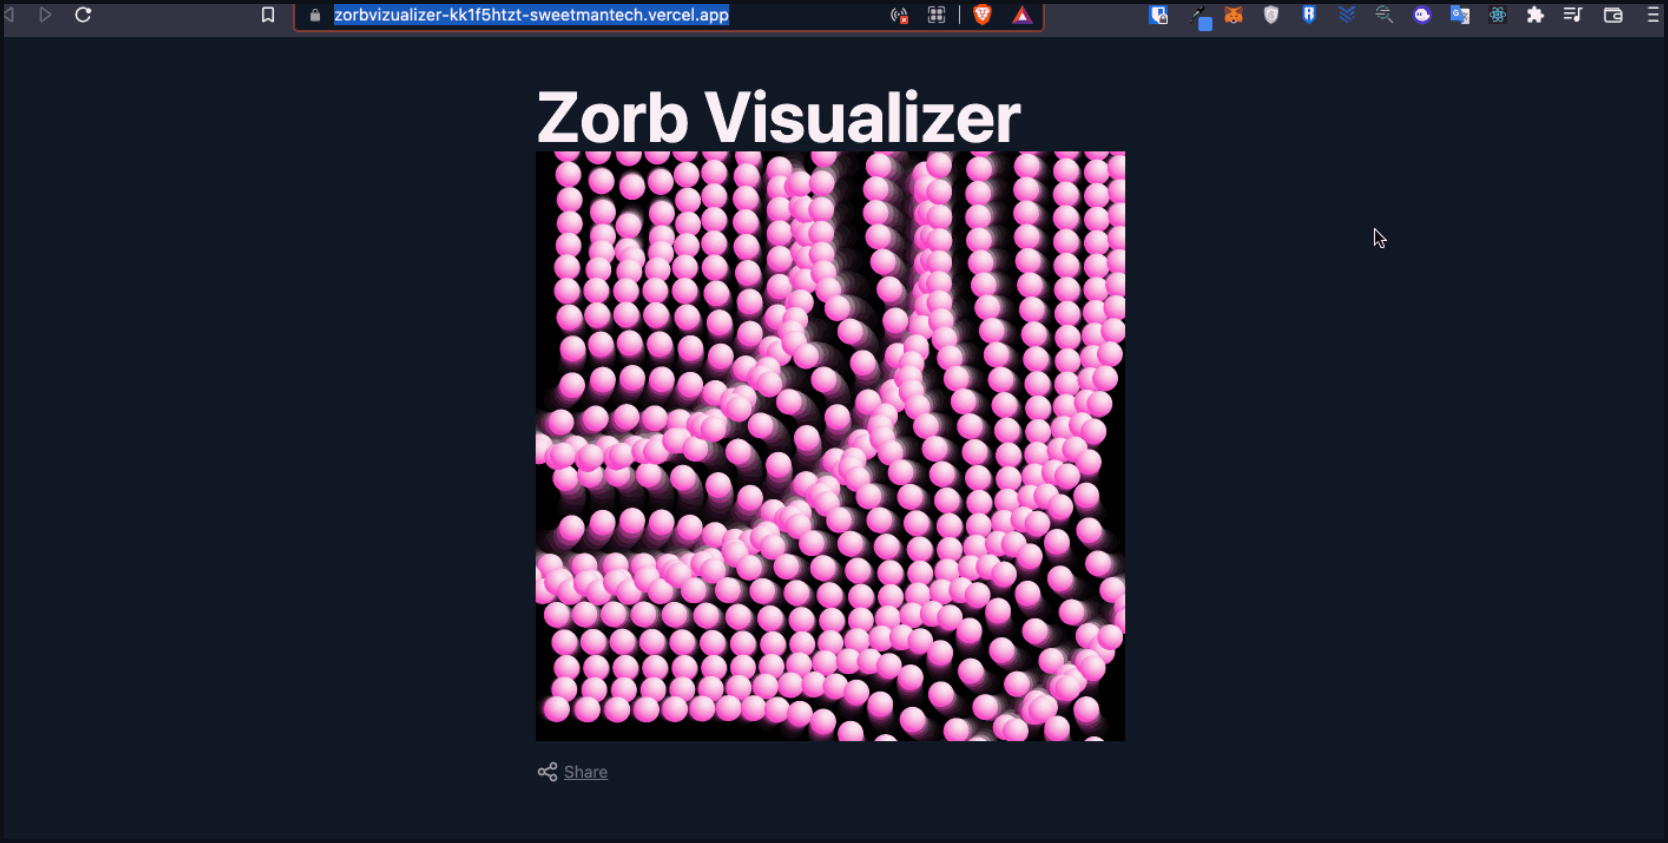Select the zorbvizualizer URL in address bar
The image size is (1668, 843).
point(531,15)
